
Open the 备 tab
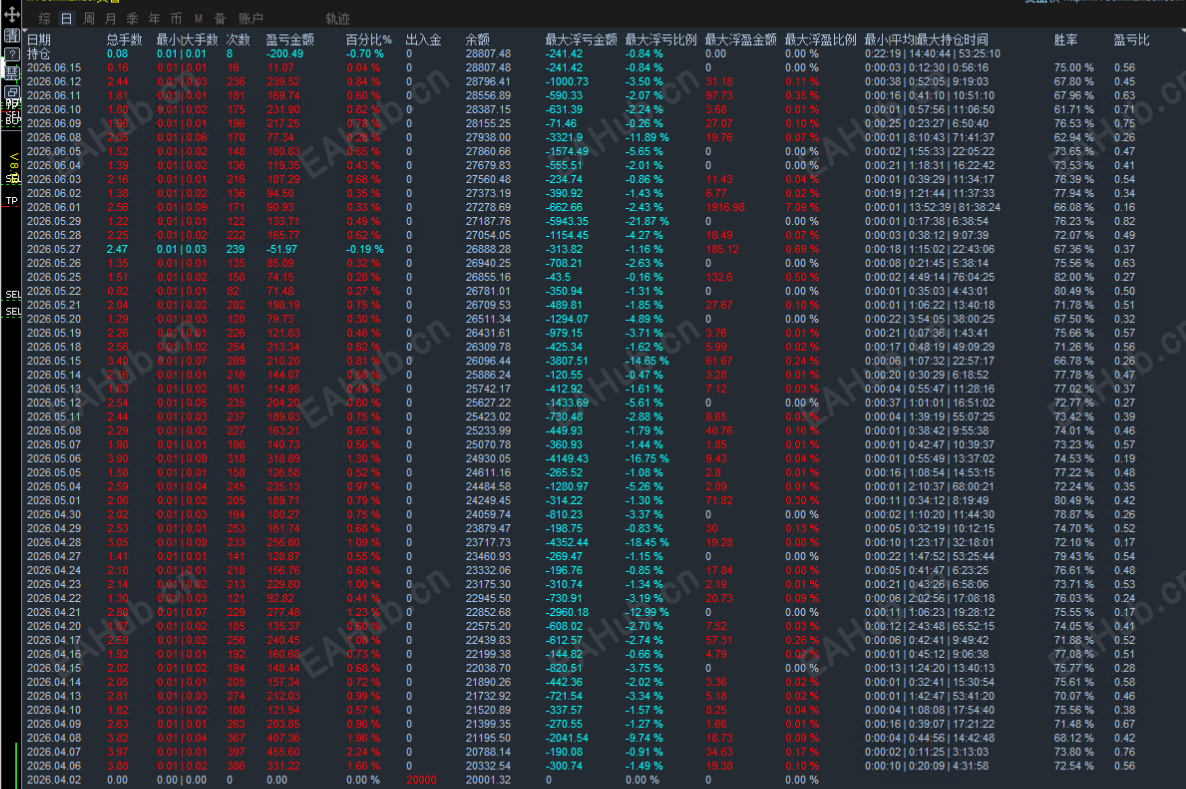220,18
